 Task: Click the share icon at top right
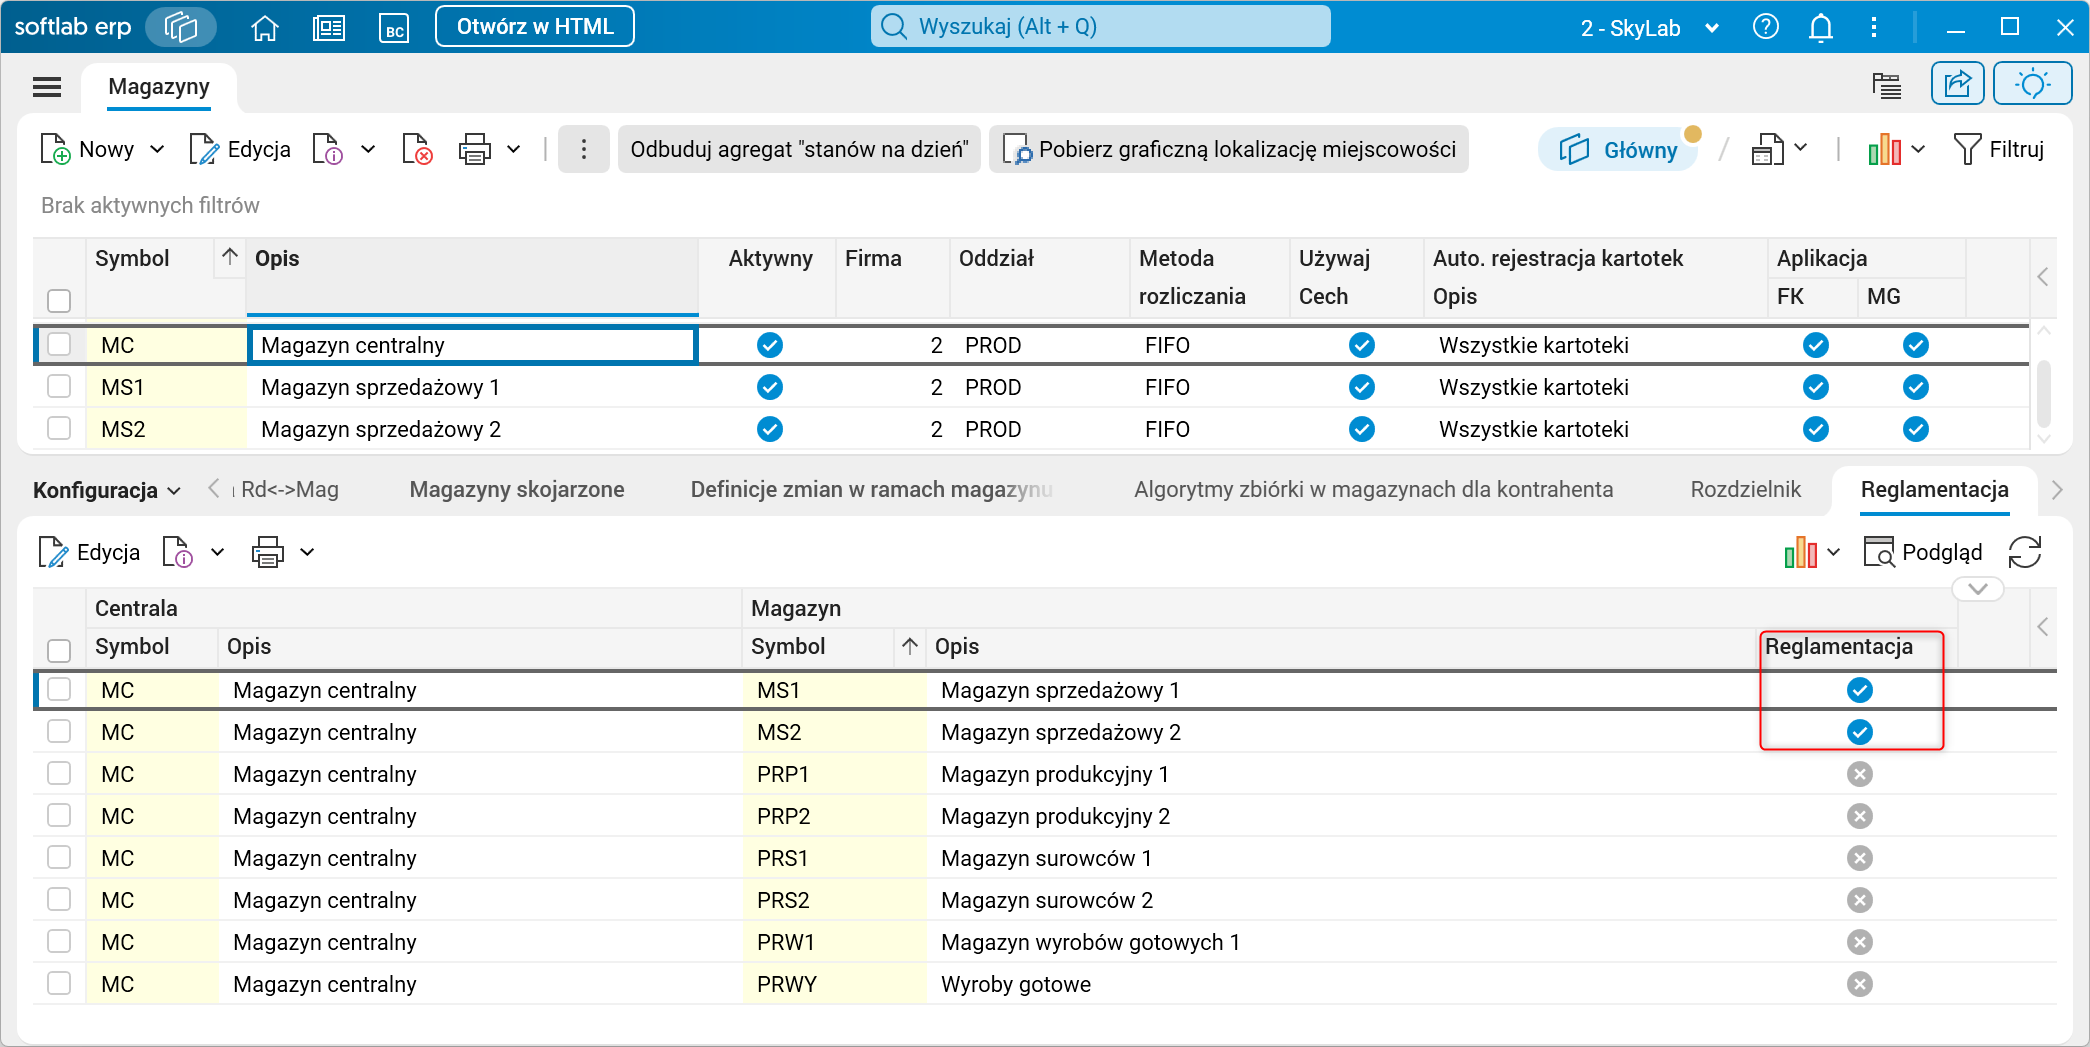pos(1957,84)
